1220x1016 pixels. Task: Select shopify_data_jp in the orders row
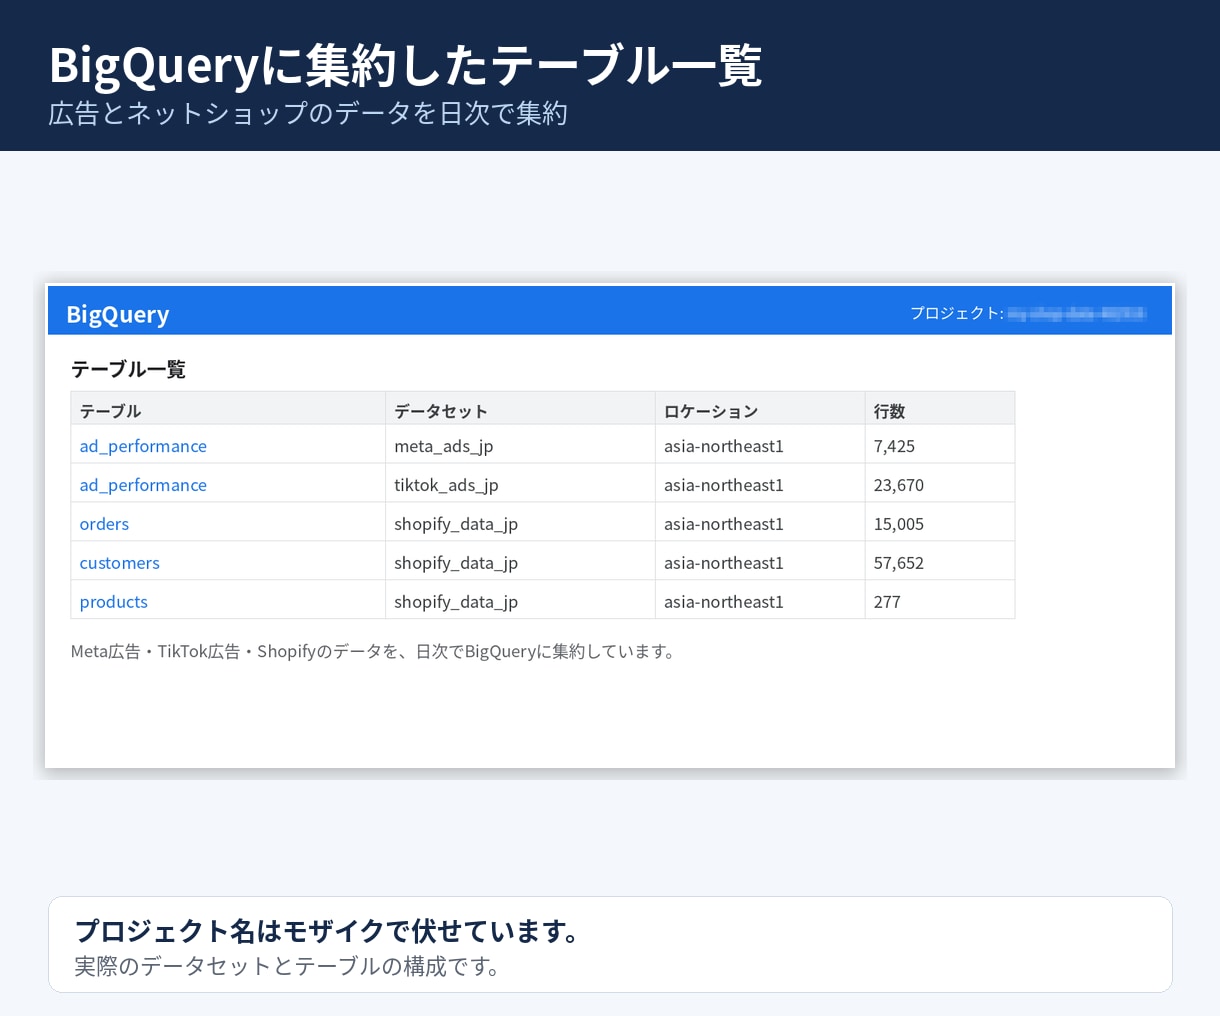456,524
